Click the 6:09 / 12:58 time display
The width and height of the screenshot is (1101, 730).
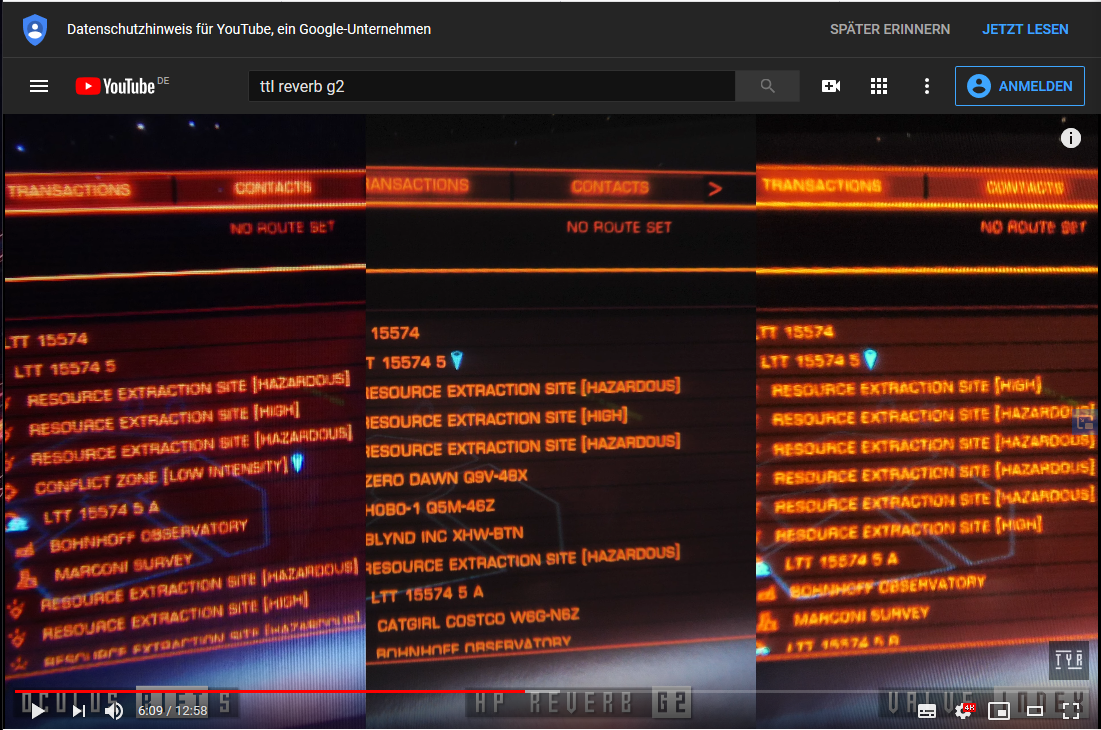point(173,710)
